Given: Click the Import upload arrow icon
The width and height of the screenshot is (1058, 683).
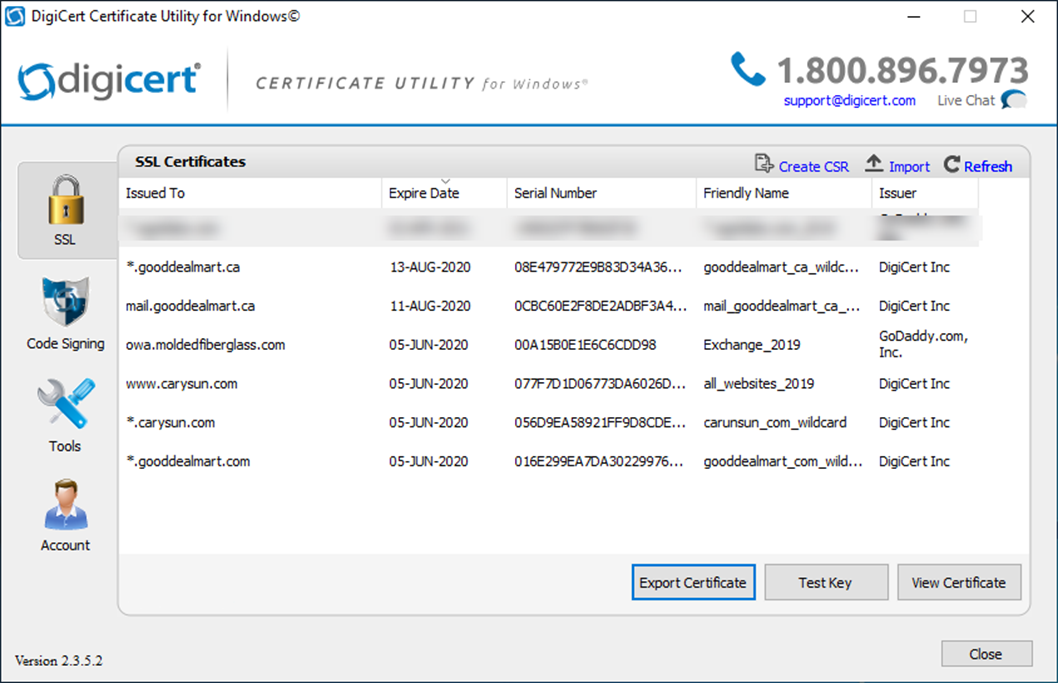Looking at the screenshot, I should [874, 163].
